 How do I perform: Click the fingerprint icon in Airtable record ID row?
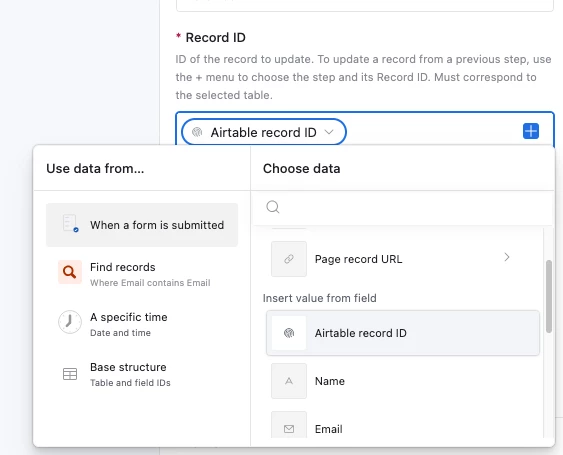[x=289, y=333]
